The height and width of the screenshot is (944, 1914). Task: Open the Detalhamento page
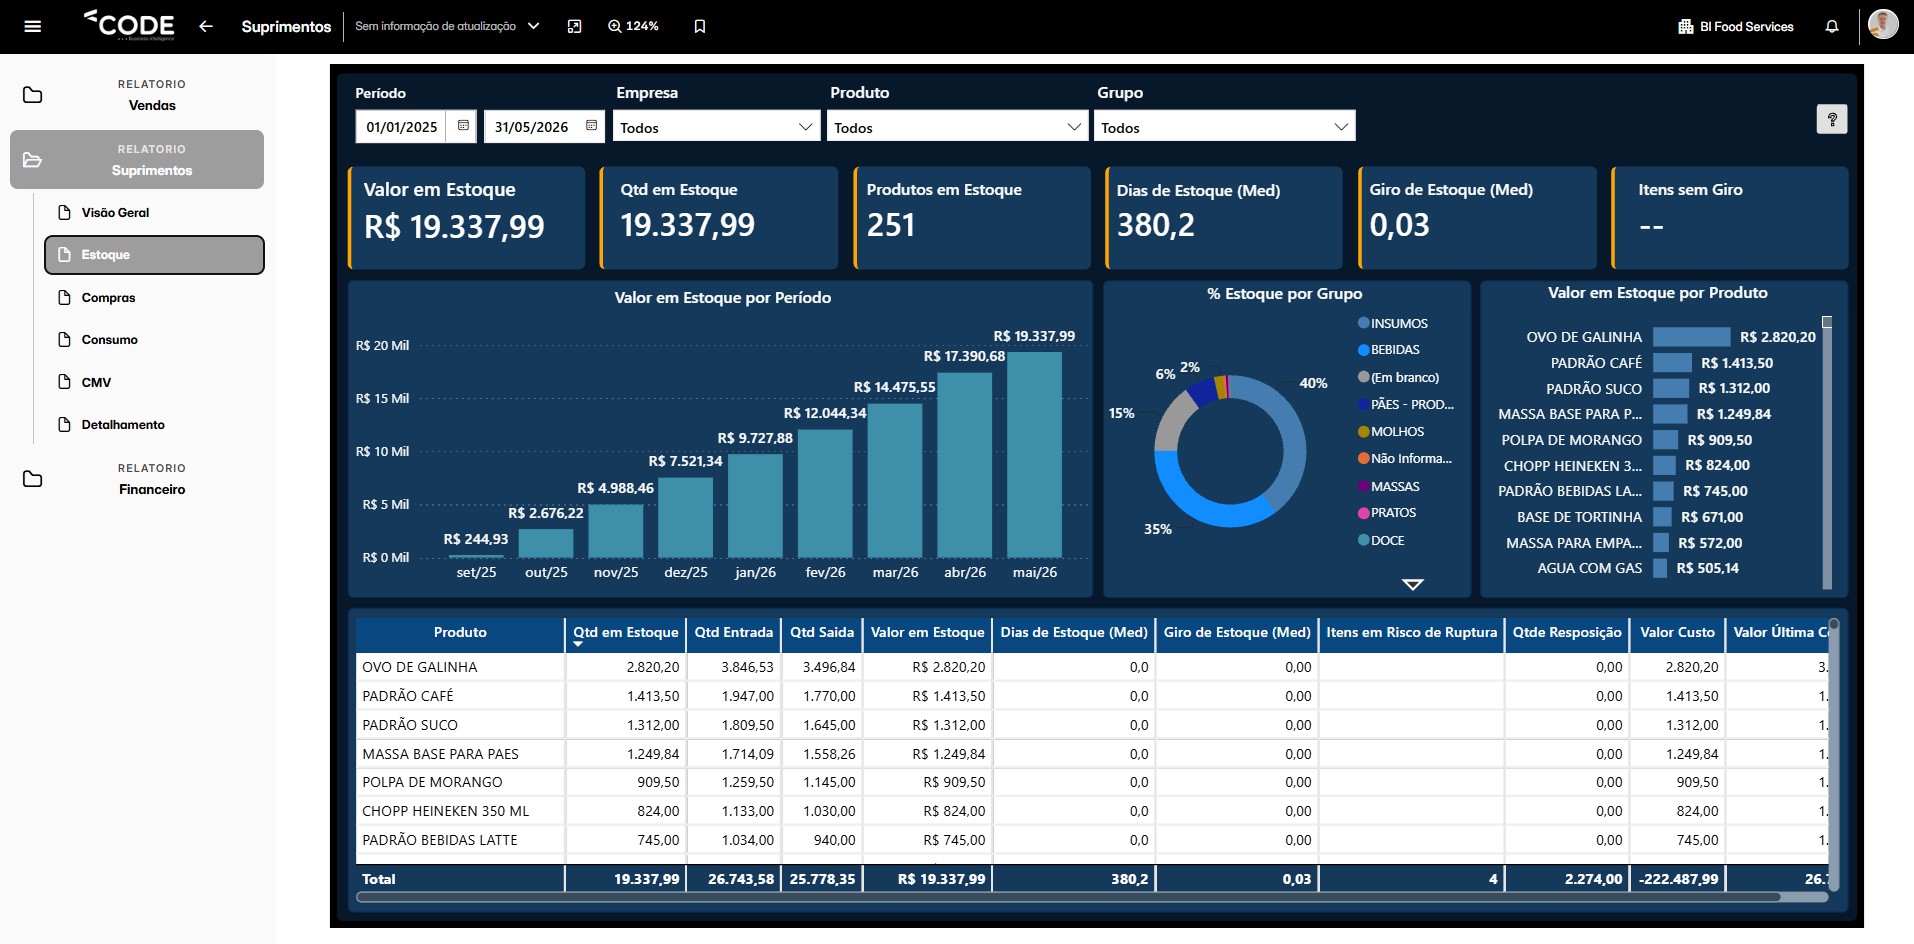[154, 424]
